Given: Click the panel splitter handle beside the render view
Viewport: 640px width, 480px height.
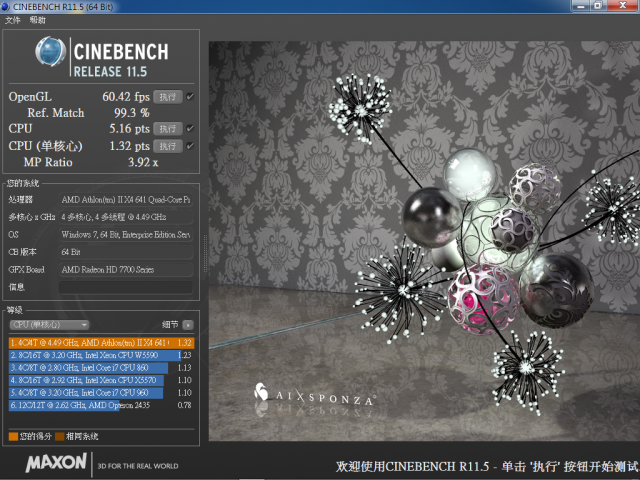Looking at the screenshot, I should [205, 253].
